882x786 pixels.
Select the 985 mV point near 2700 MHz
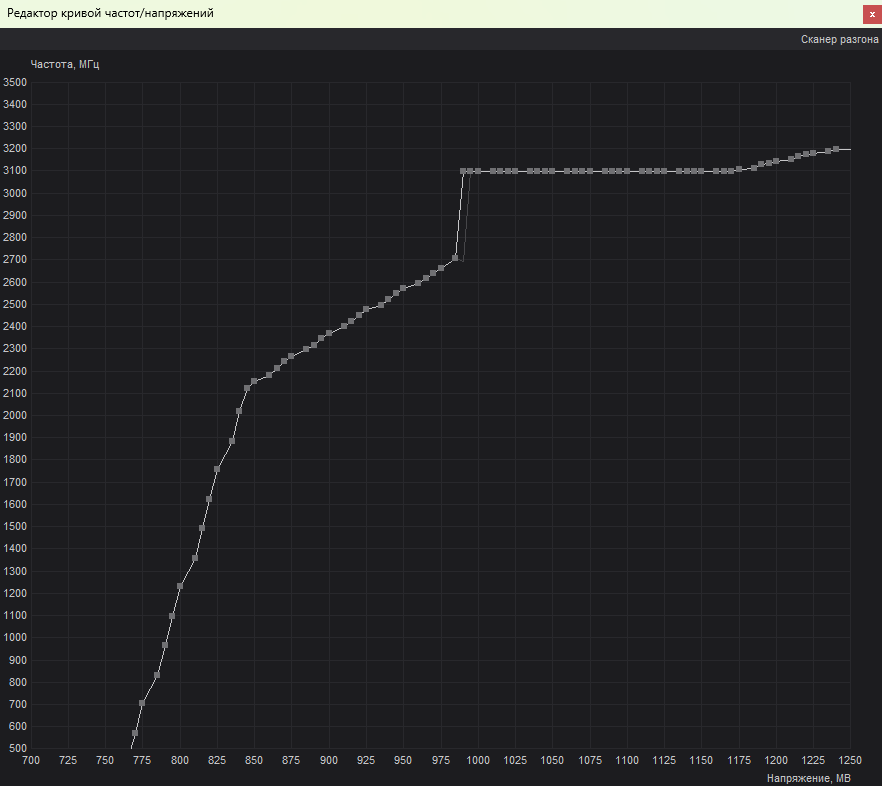(x=455, y=258)
